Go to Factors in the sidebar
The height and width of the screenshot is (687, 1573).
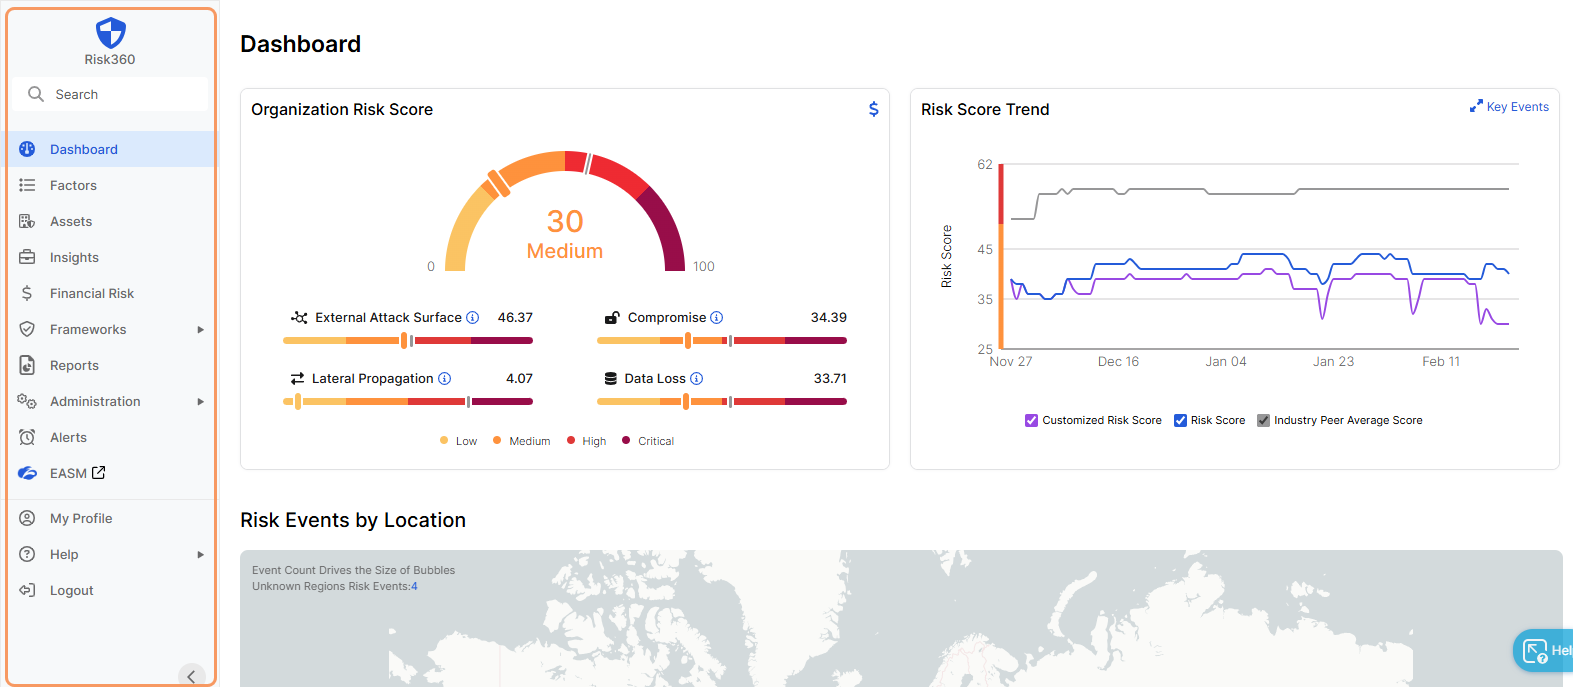tap(73, 186)
